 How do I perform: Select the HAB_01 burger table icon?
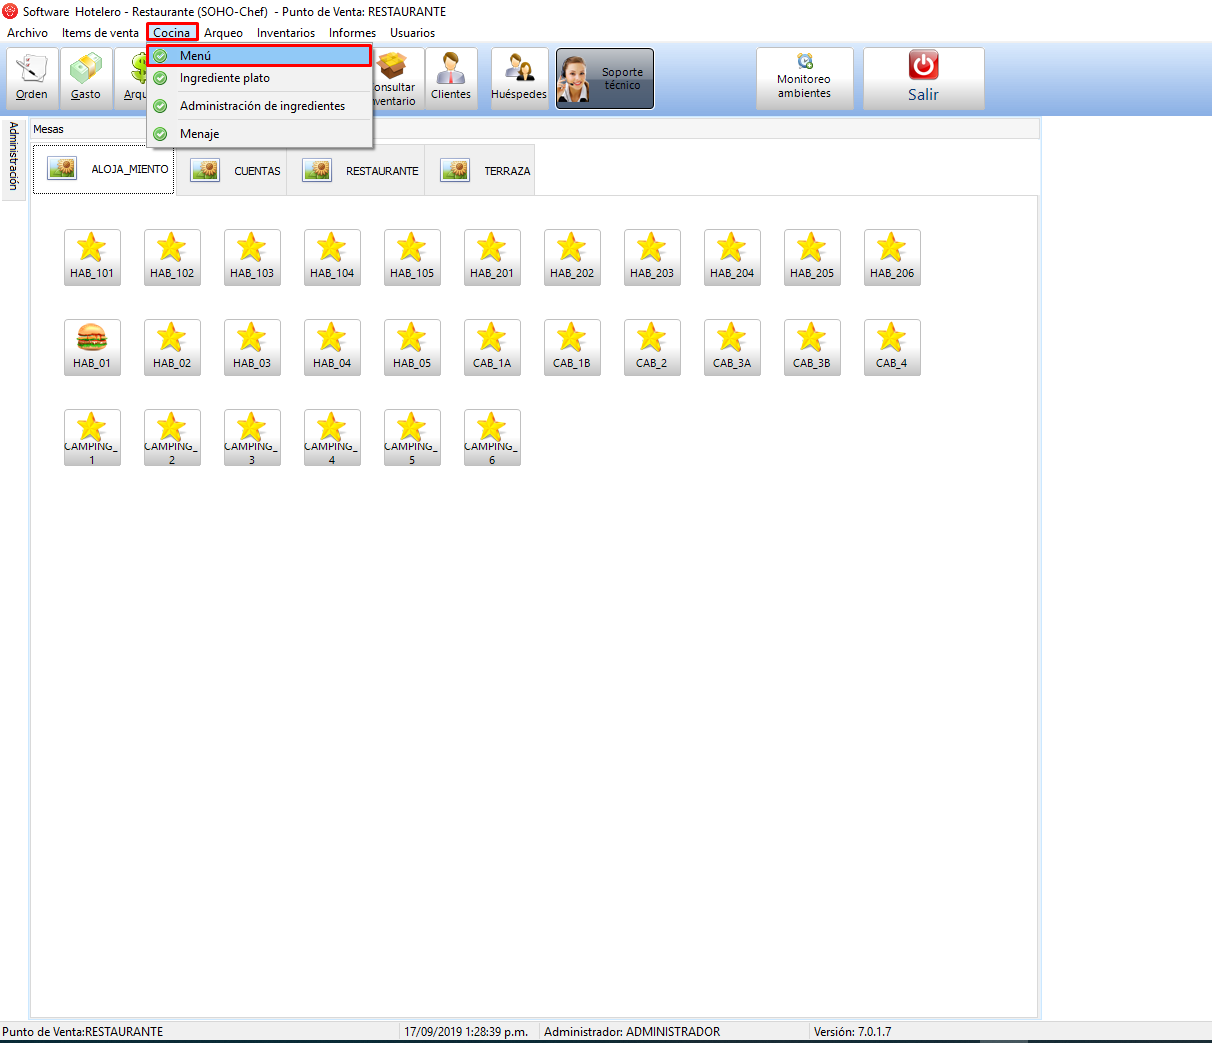pos(92,347)
